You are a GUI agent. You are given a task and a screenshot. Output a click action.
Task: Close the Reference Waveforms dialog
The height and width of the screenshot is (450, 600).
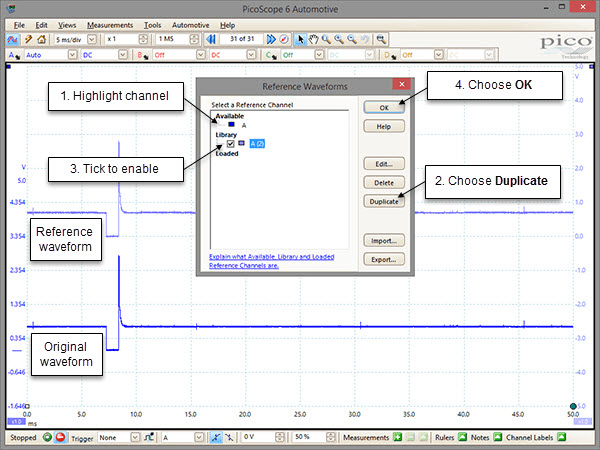point(401,84)
